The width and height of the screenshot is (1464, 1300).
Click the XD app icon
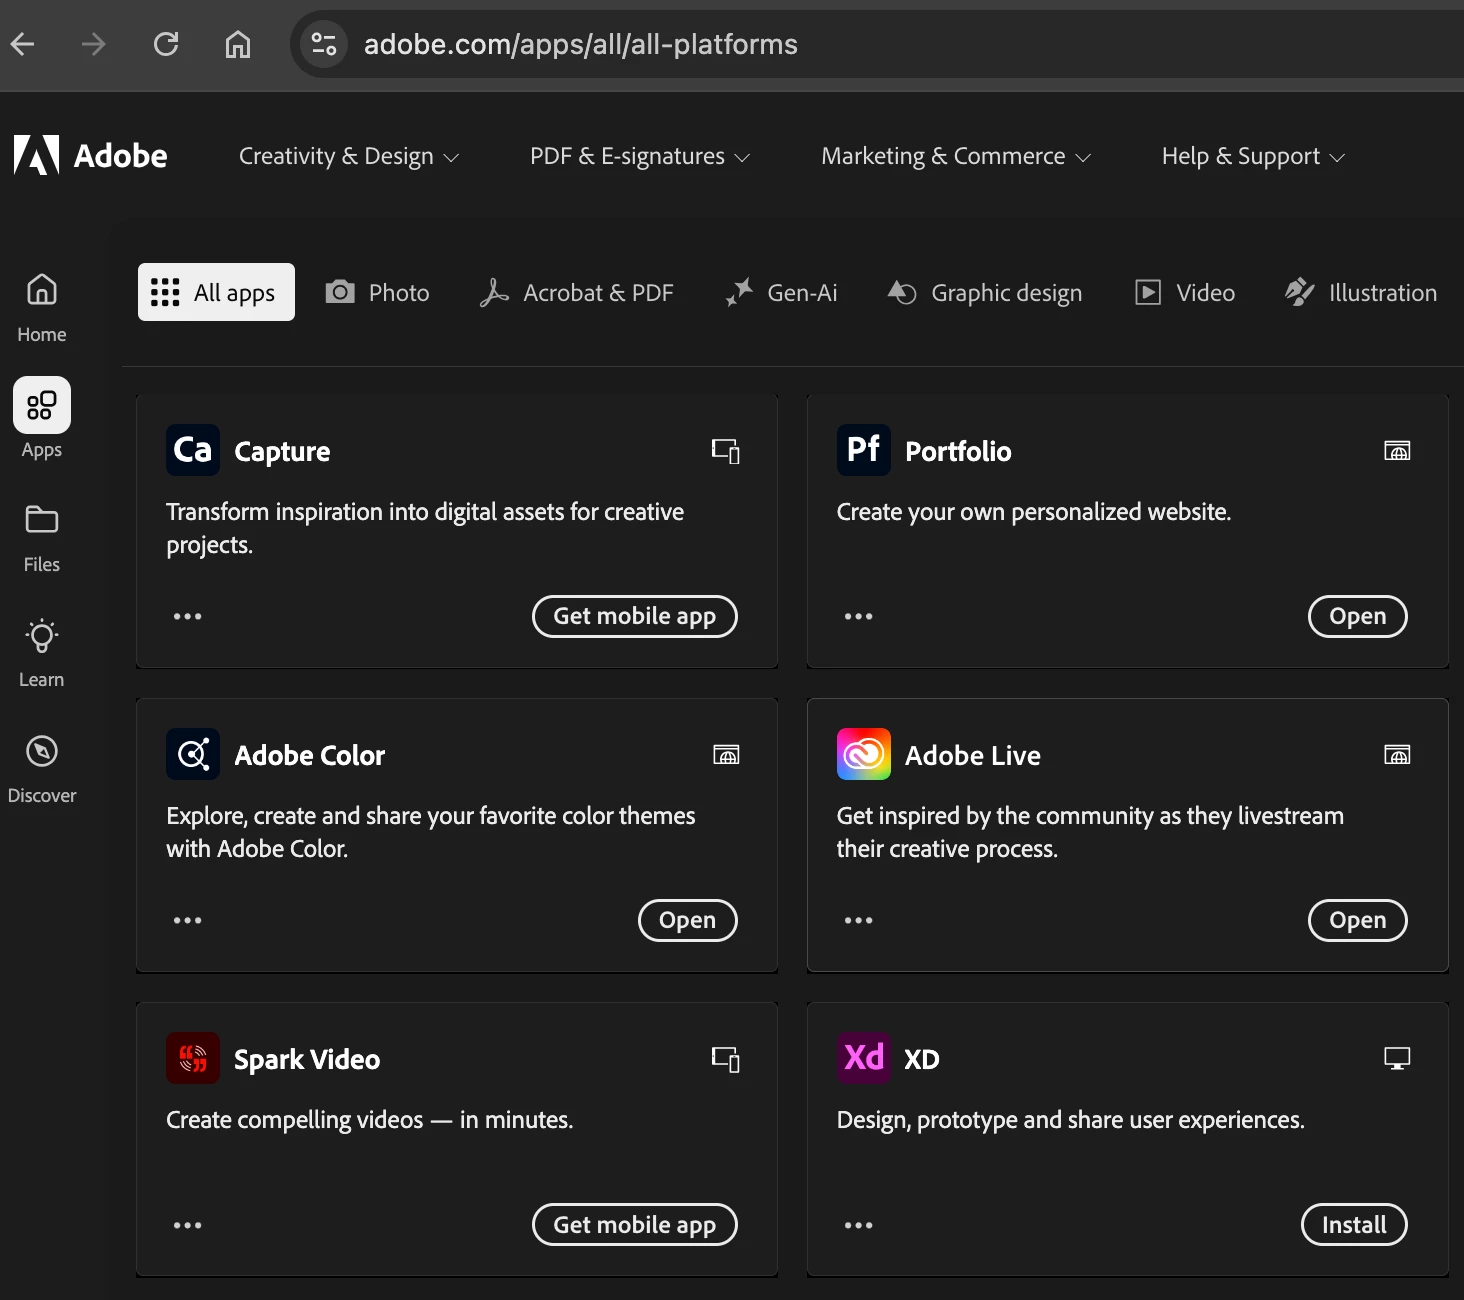click(x=863, y=1058)
